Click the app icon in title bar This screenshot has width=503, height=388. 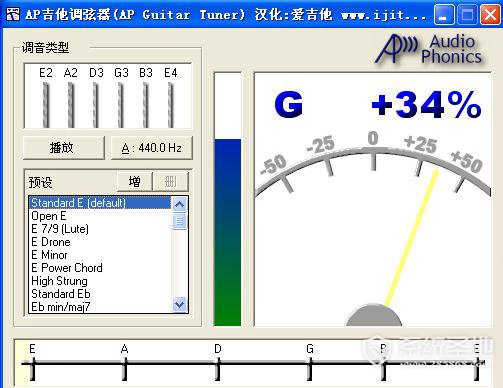[13, 14]
